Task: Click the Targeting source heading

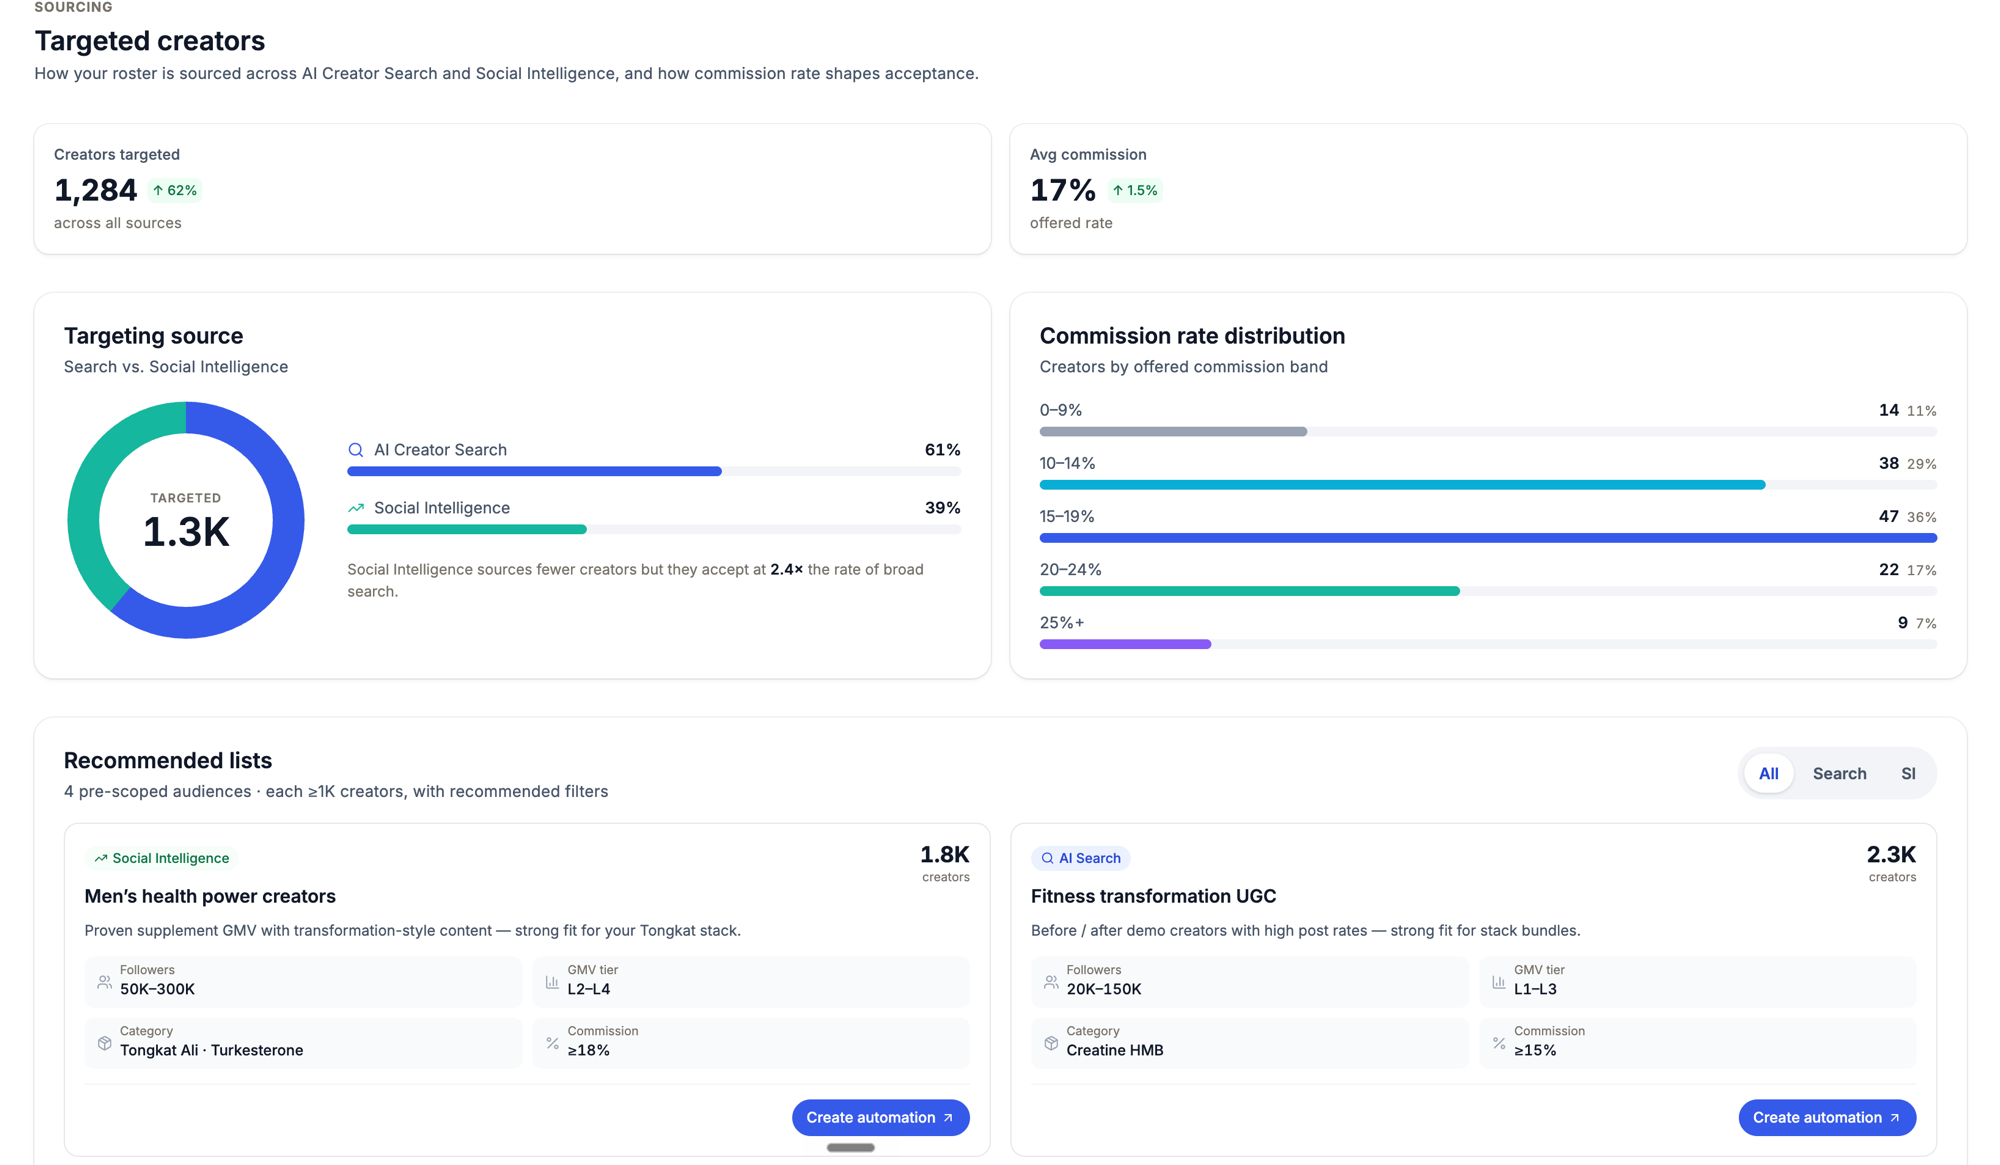Action: coord(153,336)
